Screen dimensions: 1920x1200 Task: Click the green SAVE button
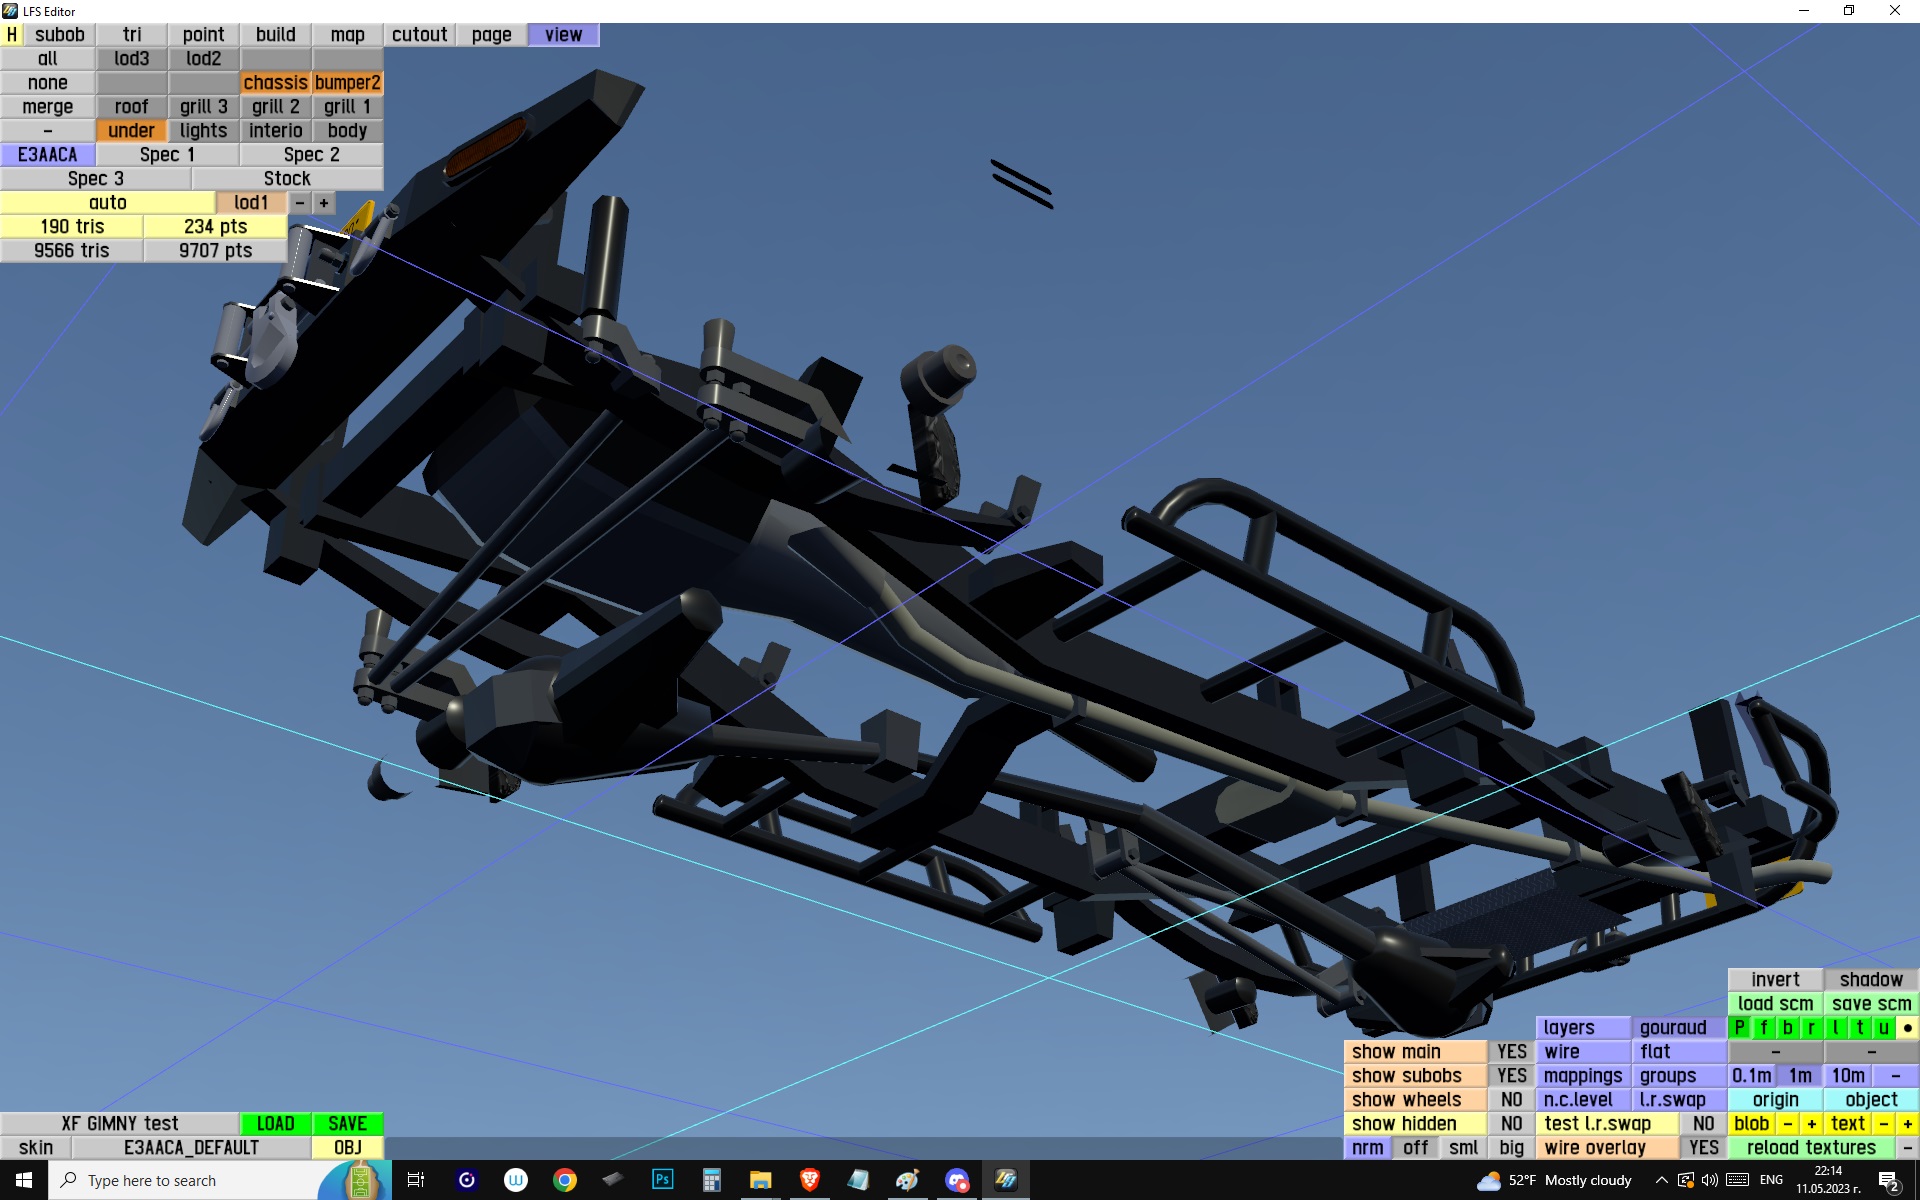tap(347, 1124)
